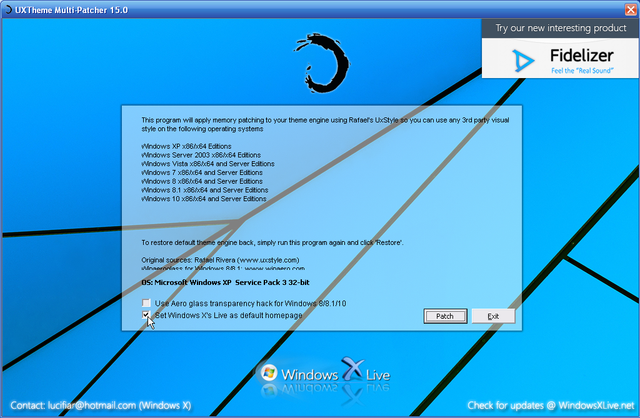
Task: Click the Fidelizer play triangle logo
Action: 523,61
